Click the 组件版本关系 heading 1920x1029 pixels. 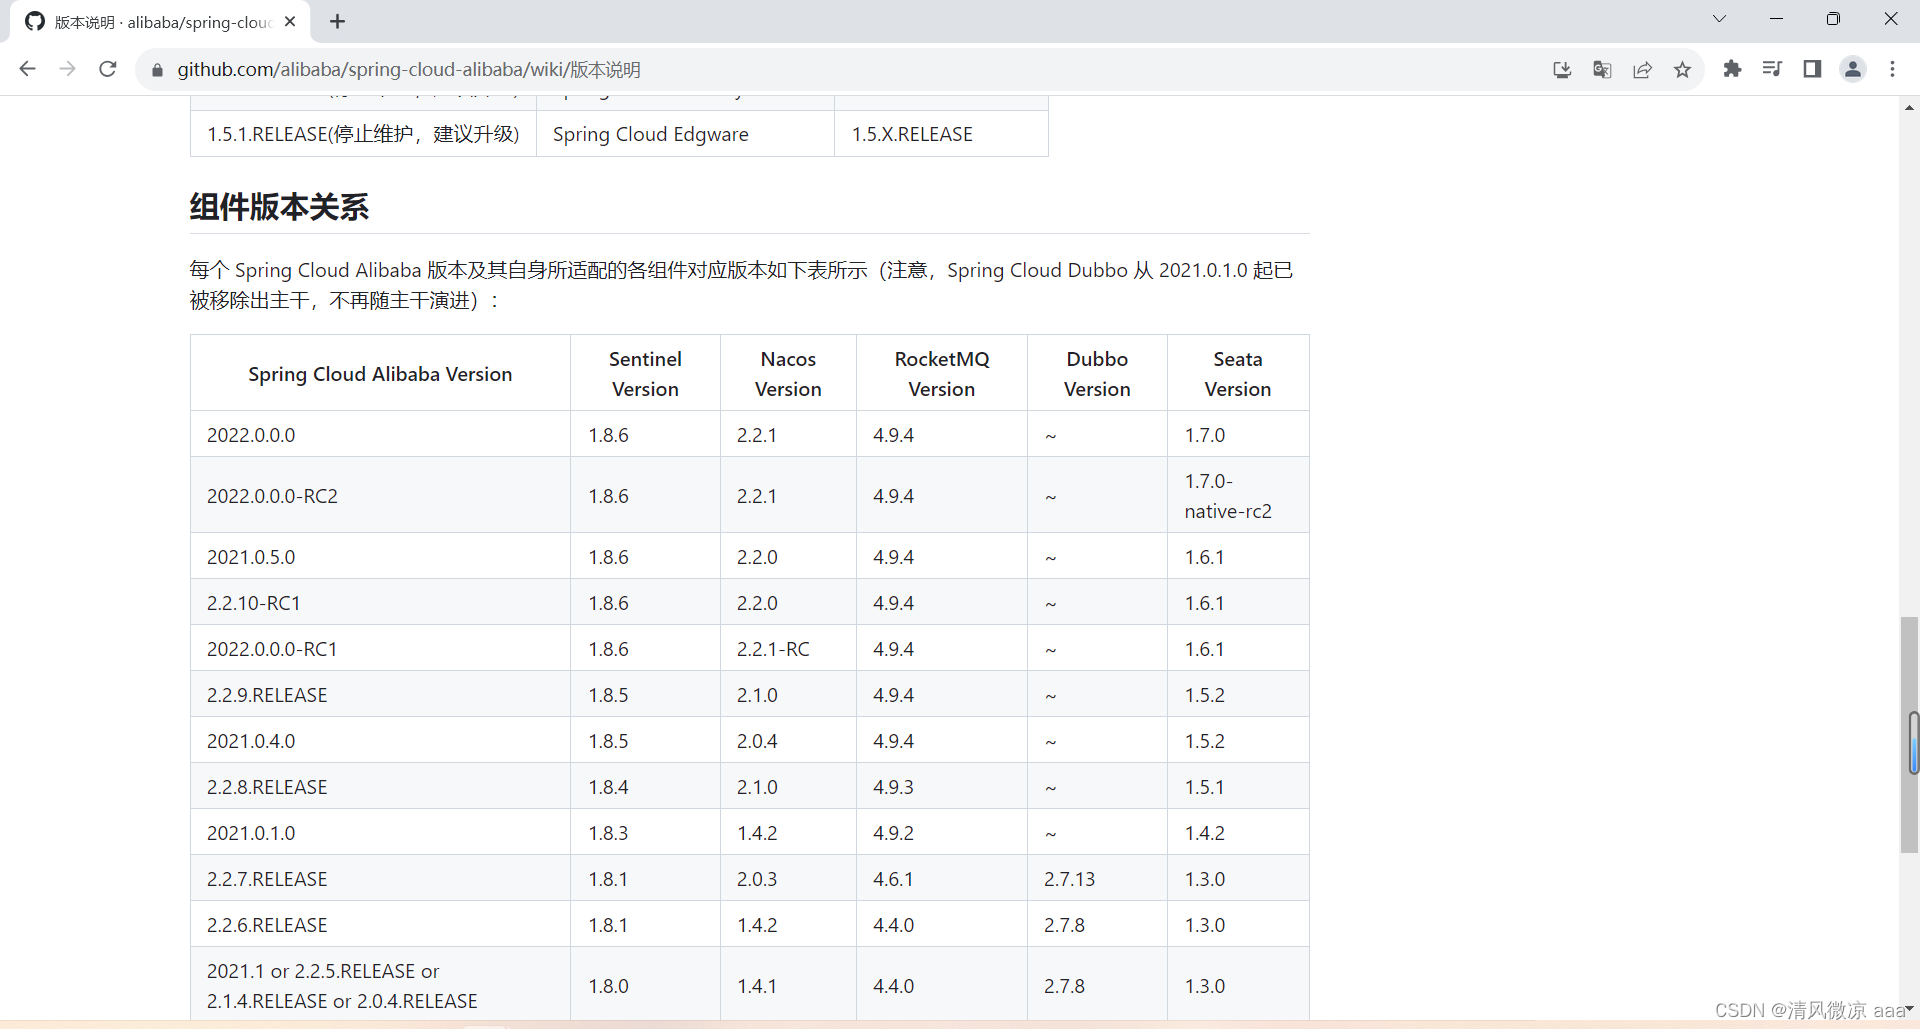[x=279, y=207]
